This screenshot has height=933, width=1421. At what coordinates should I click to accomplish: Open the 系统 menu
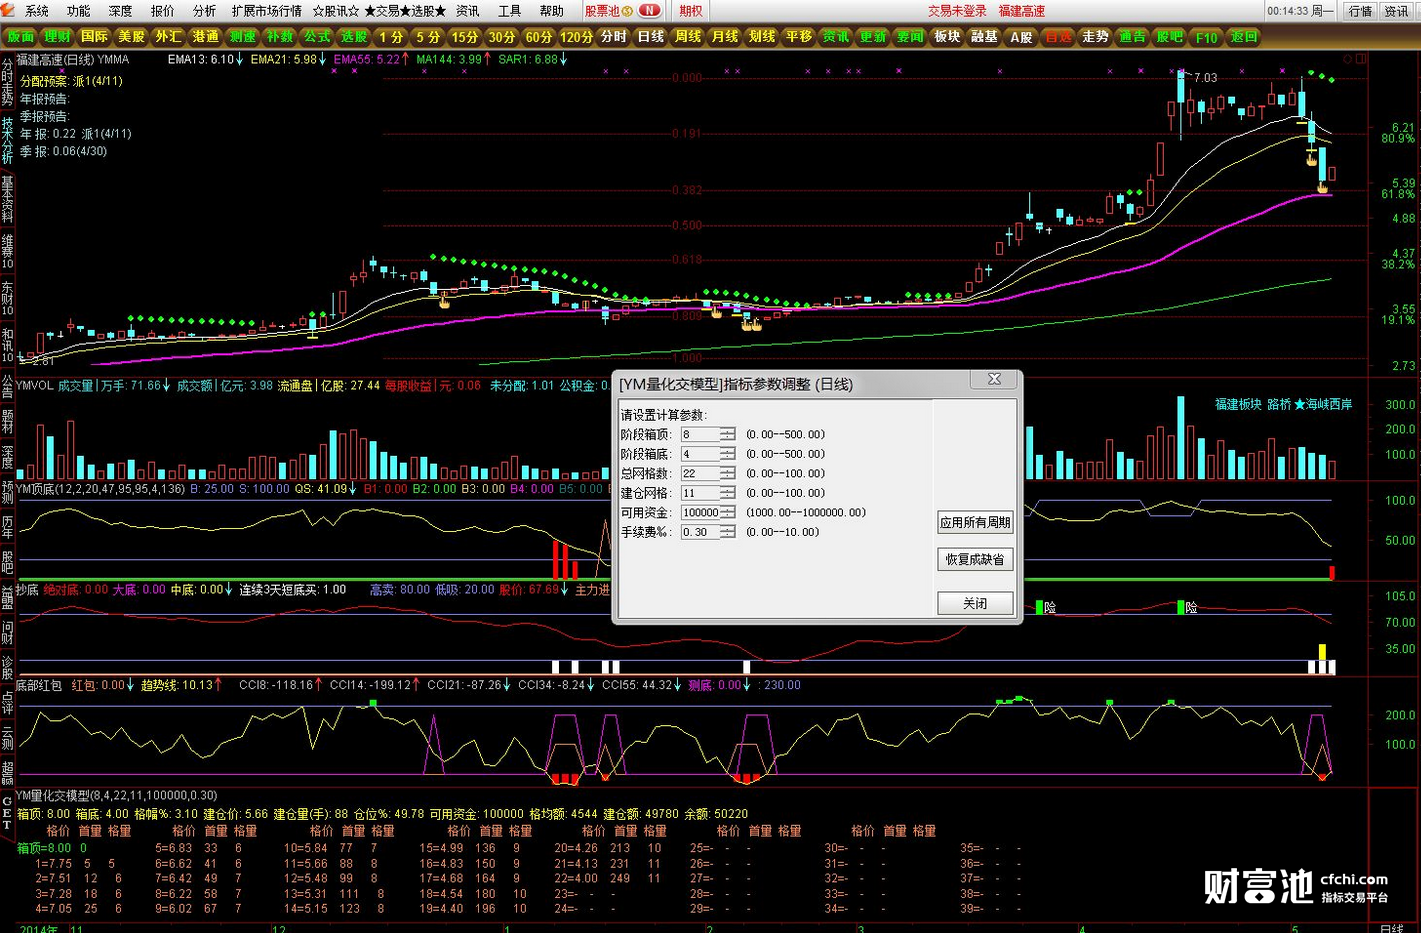(x=37, y=11)
